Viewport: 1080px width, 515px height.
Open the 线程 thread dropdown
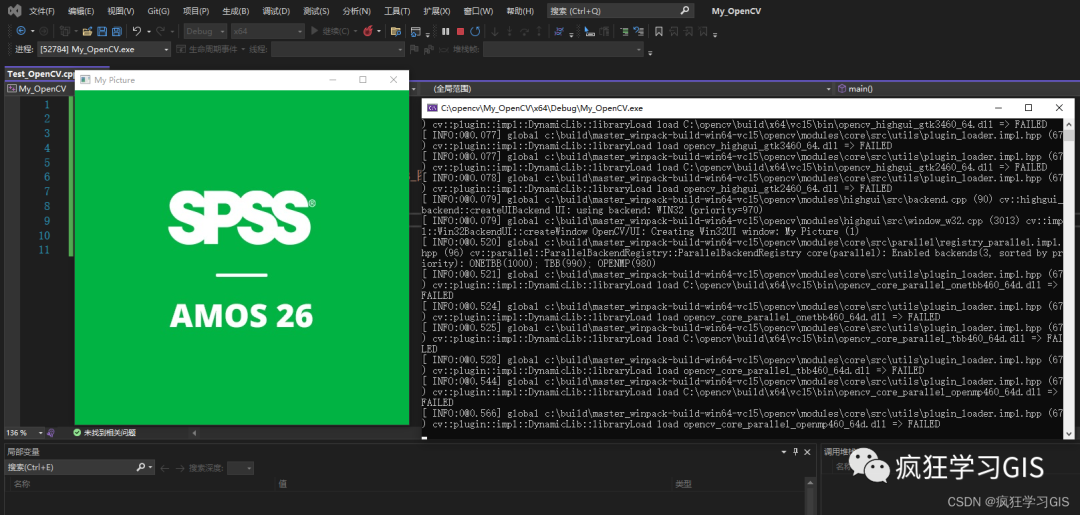click(338, 50)
